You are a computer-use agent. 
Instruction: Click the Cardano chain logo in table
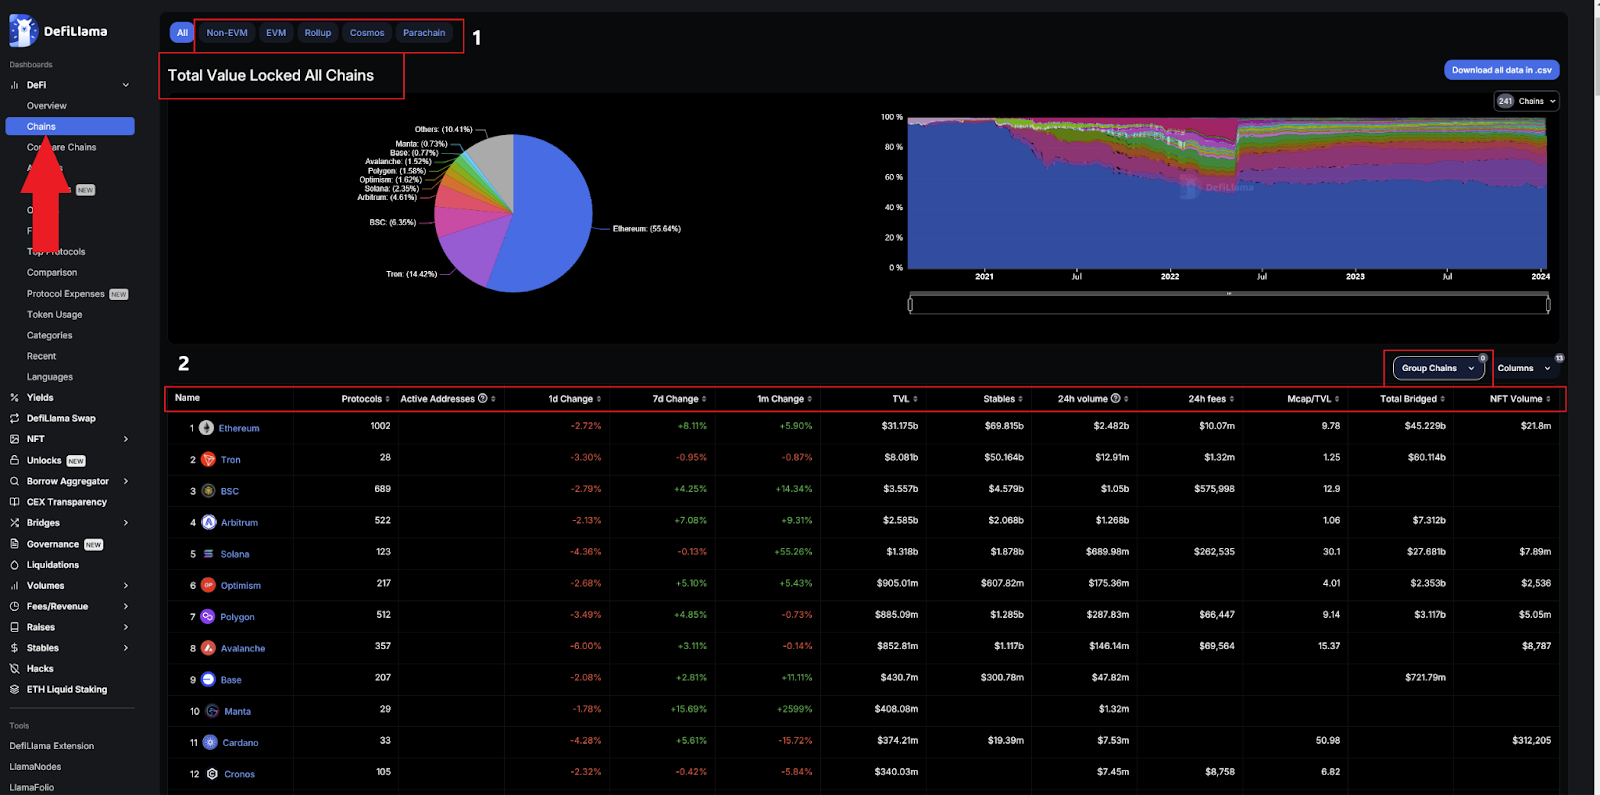click(x=210, y=743)
